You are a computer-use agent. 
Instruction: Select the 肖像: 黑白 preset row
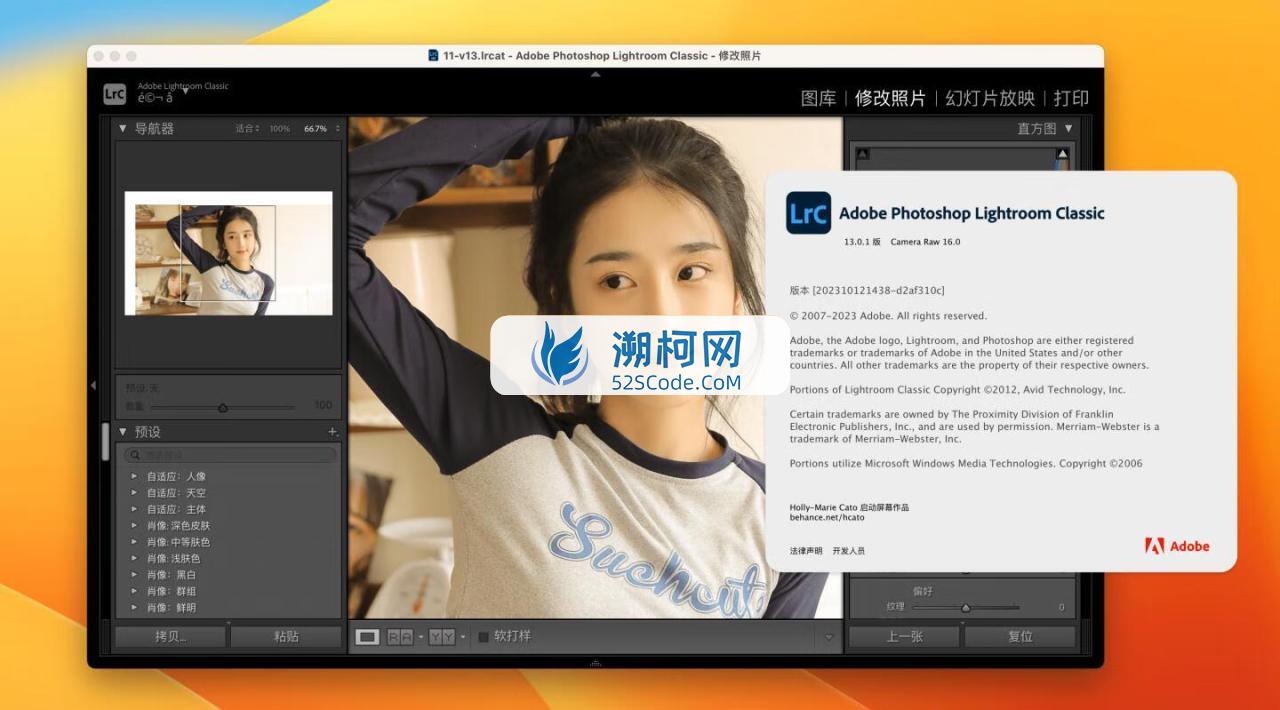pyautogui.click(x=230, y=575)
